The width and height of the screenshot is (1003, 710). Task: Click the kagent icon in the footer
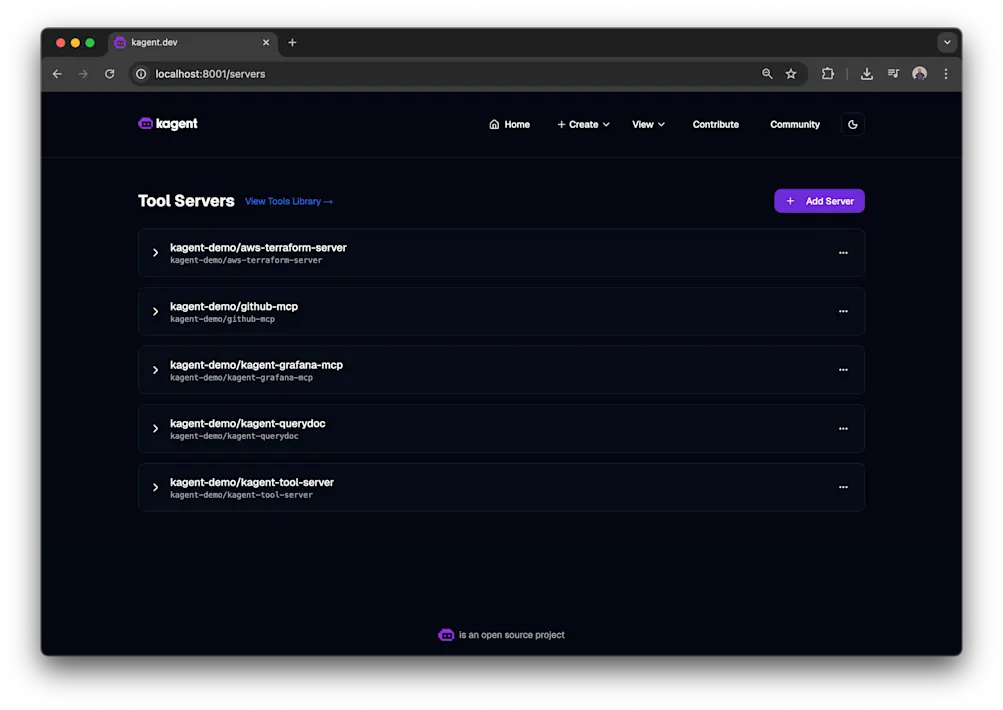point(445,634)
